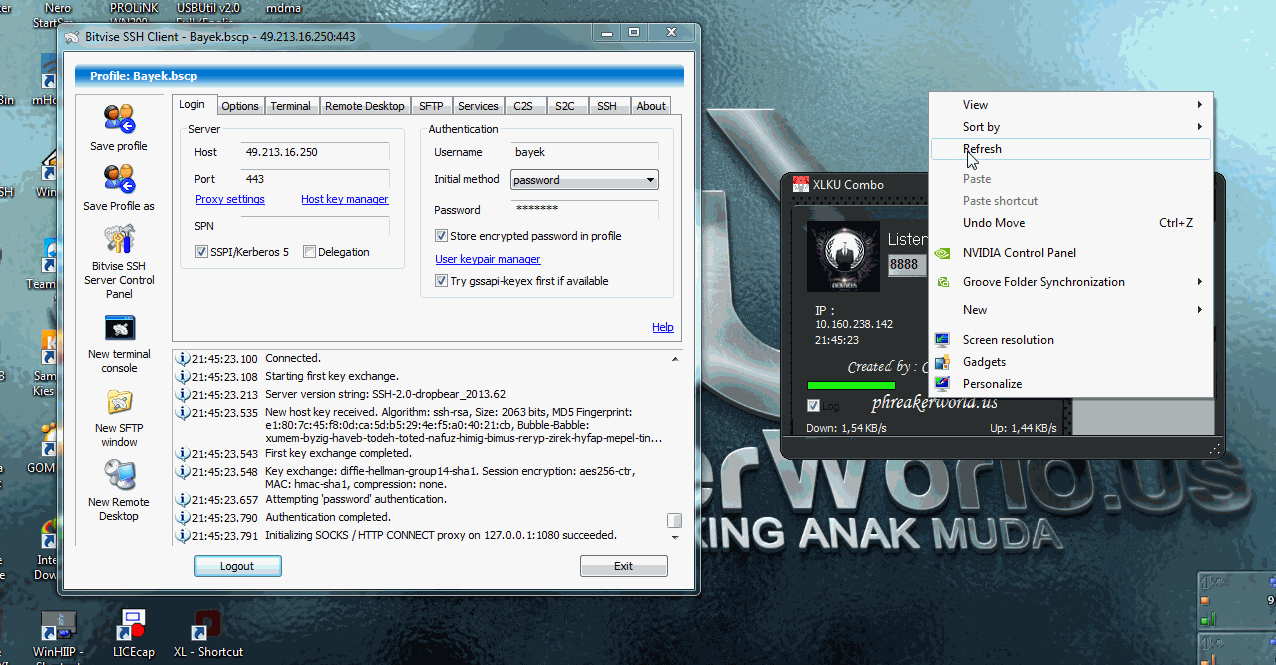Click the info icon beside Authentication completed entry
1276x665 pixels.
pyautogui.click(x=183, y=518)
